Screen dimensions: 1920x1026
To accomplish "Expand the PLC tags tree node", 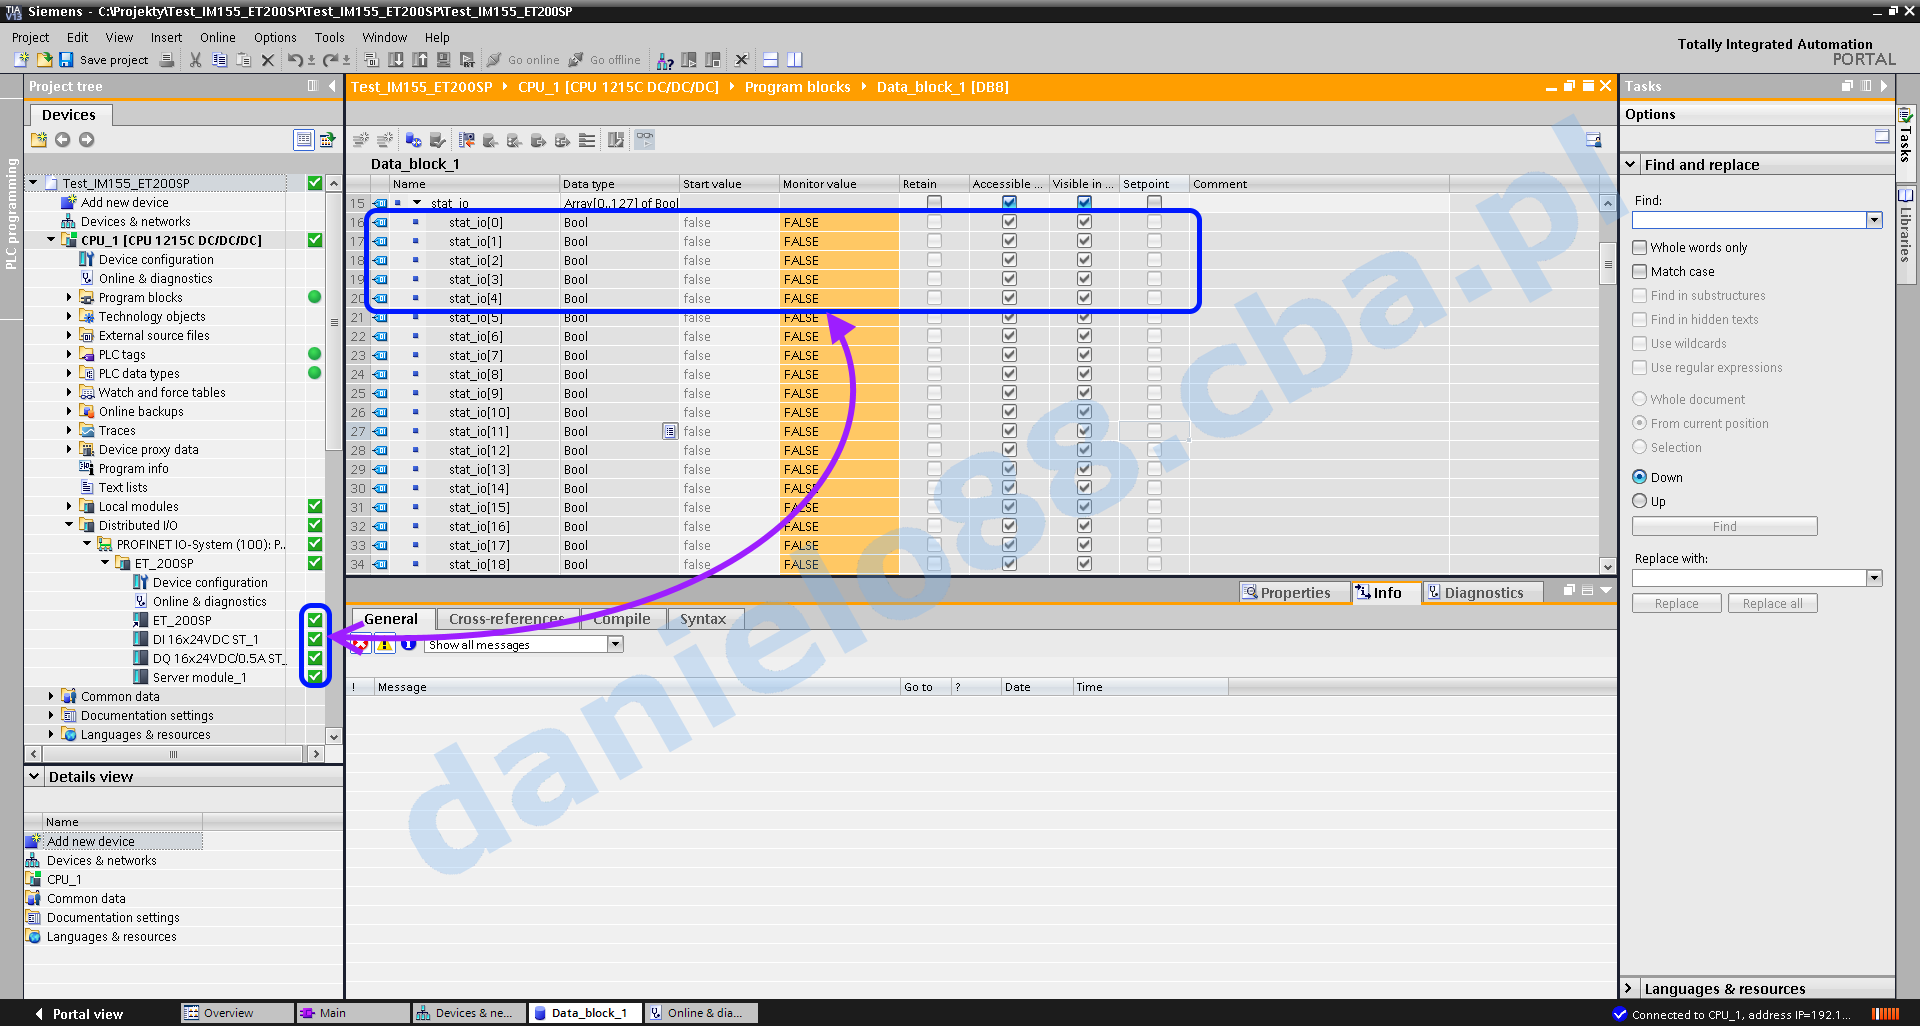I will (69, 354).
